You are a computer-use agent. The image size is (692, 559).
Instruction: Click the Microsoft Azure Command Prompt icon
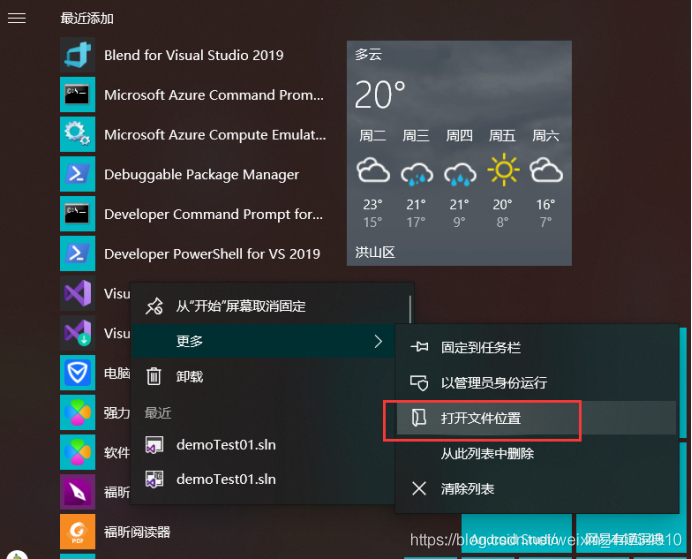(78, 94)
